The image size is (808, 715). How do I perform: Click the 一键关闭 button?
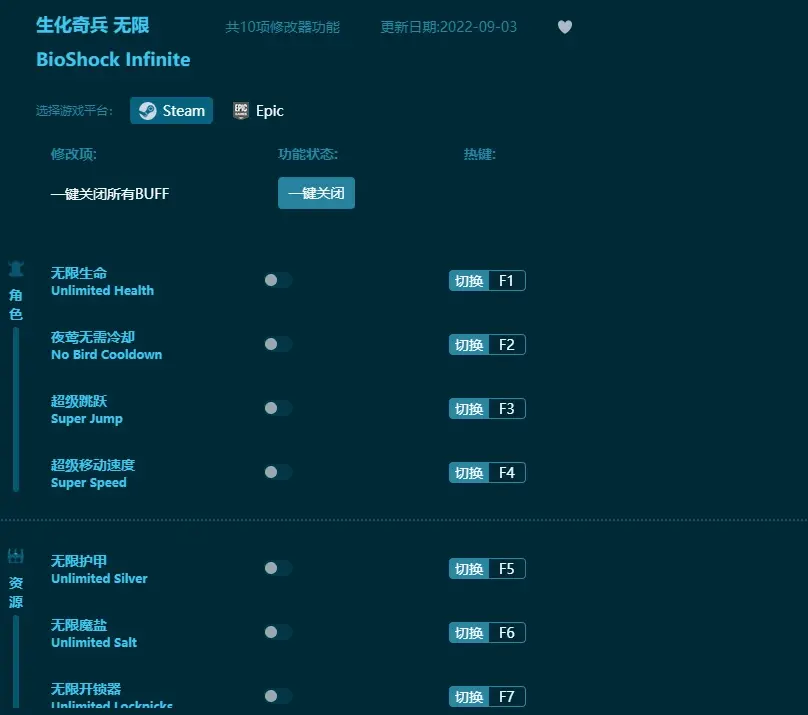point(316,193)
